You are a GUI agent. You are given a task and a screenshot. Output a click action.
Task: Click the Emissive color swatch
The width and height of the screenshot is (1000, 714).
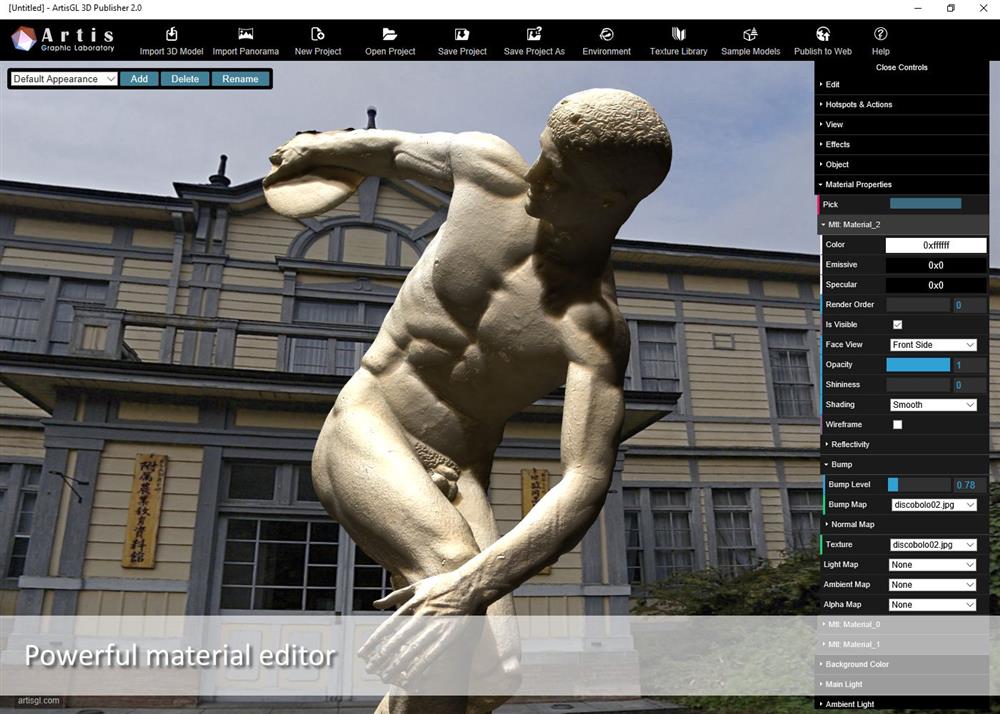(x=936, y=265)
